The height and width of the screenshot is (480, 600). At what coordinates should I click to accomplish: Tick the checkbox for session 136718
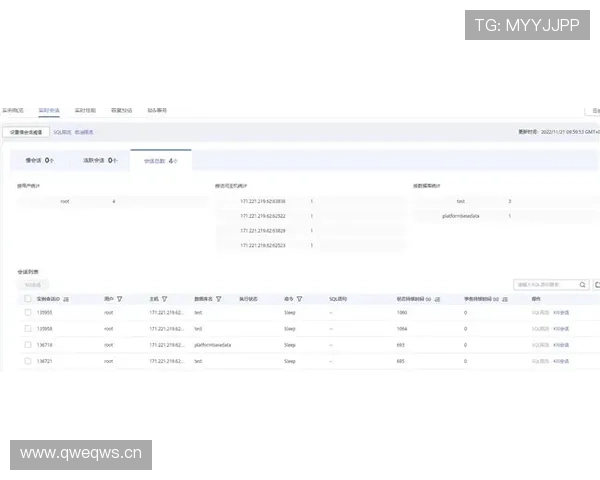(x=28, y=344)
